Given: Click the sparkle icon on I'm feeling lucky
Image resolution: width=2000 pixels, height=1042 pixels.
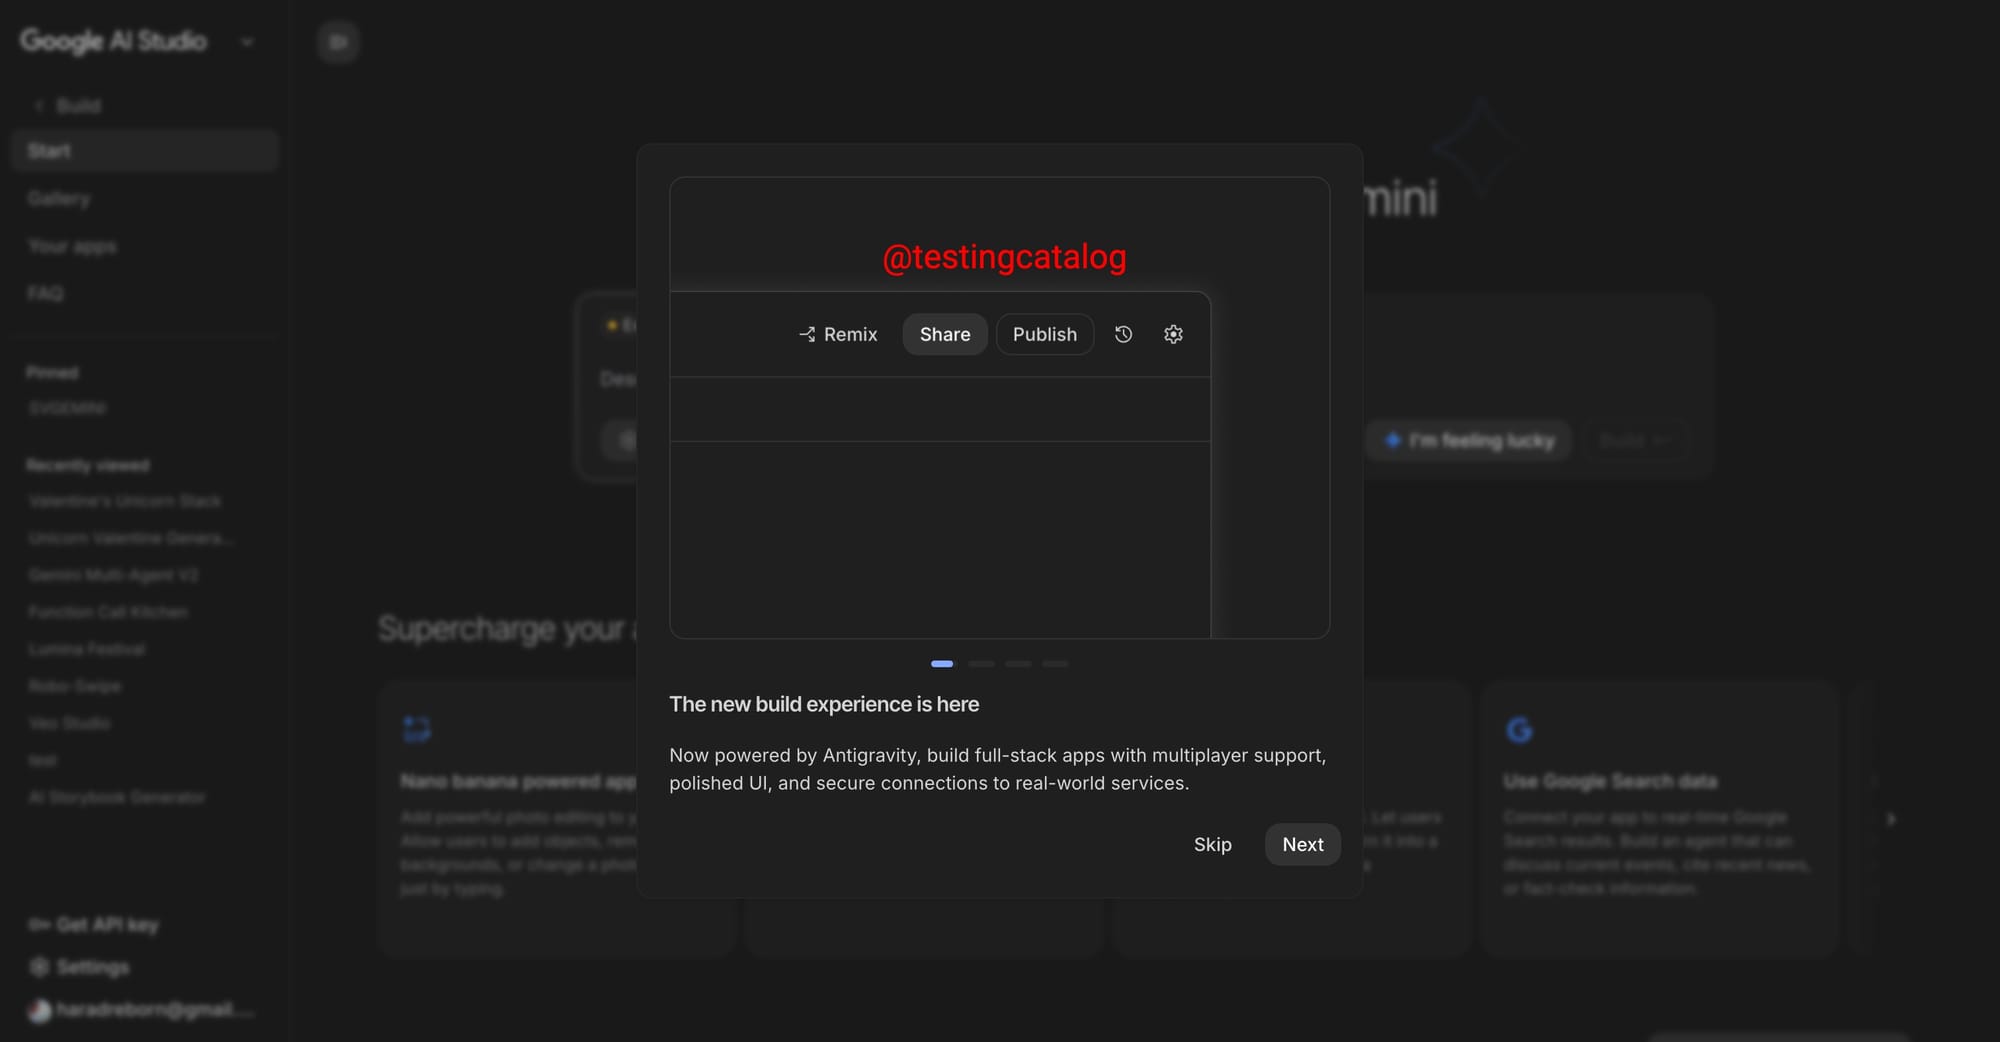Looking at the screenshot, I should (x=1391, y=440).
